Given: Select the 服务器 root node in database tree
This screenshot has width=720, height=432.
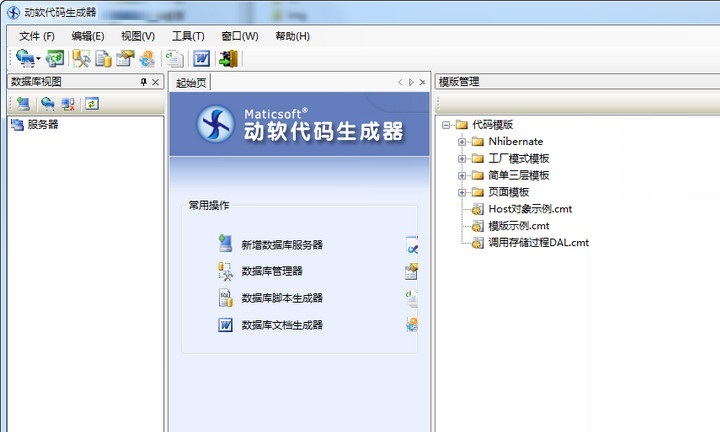Looking at the screenshot, I should point(43,124).
